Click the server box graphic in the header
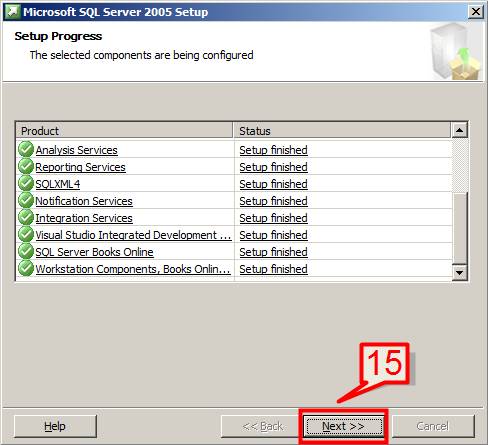Image resolution: width=488 pixels, height=445 pixels. click(455, 51)
